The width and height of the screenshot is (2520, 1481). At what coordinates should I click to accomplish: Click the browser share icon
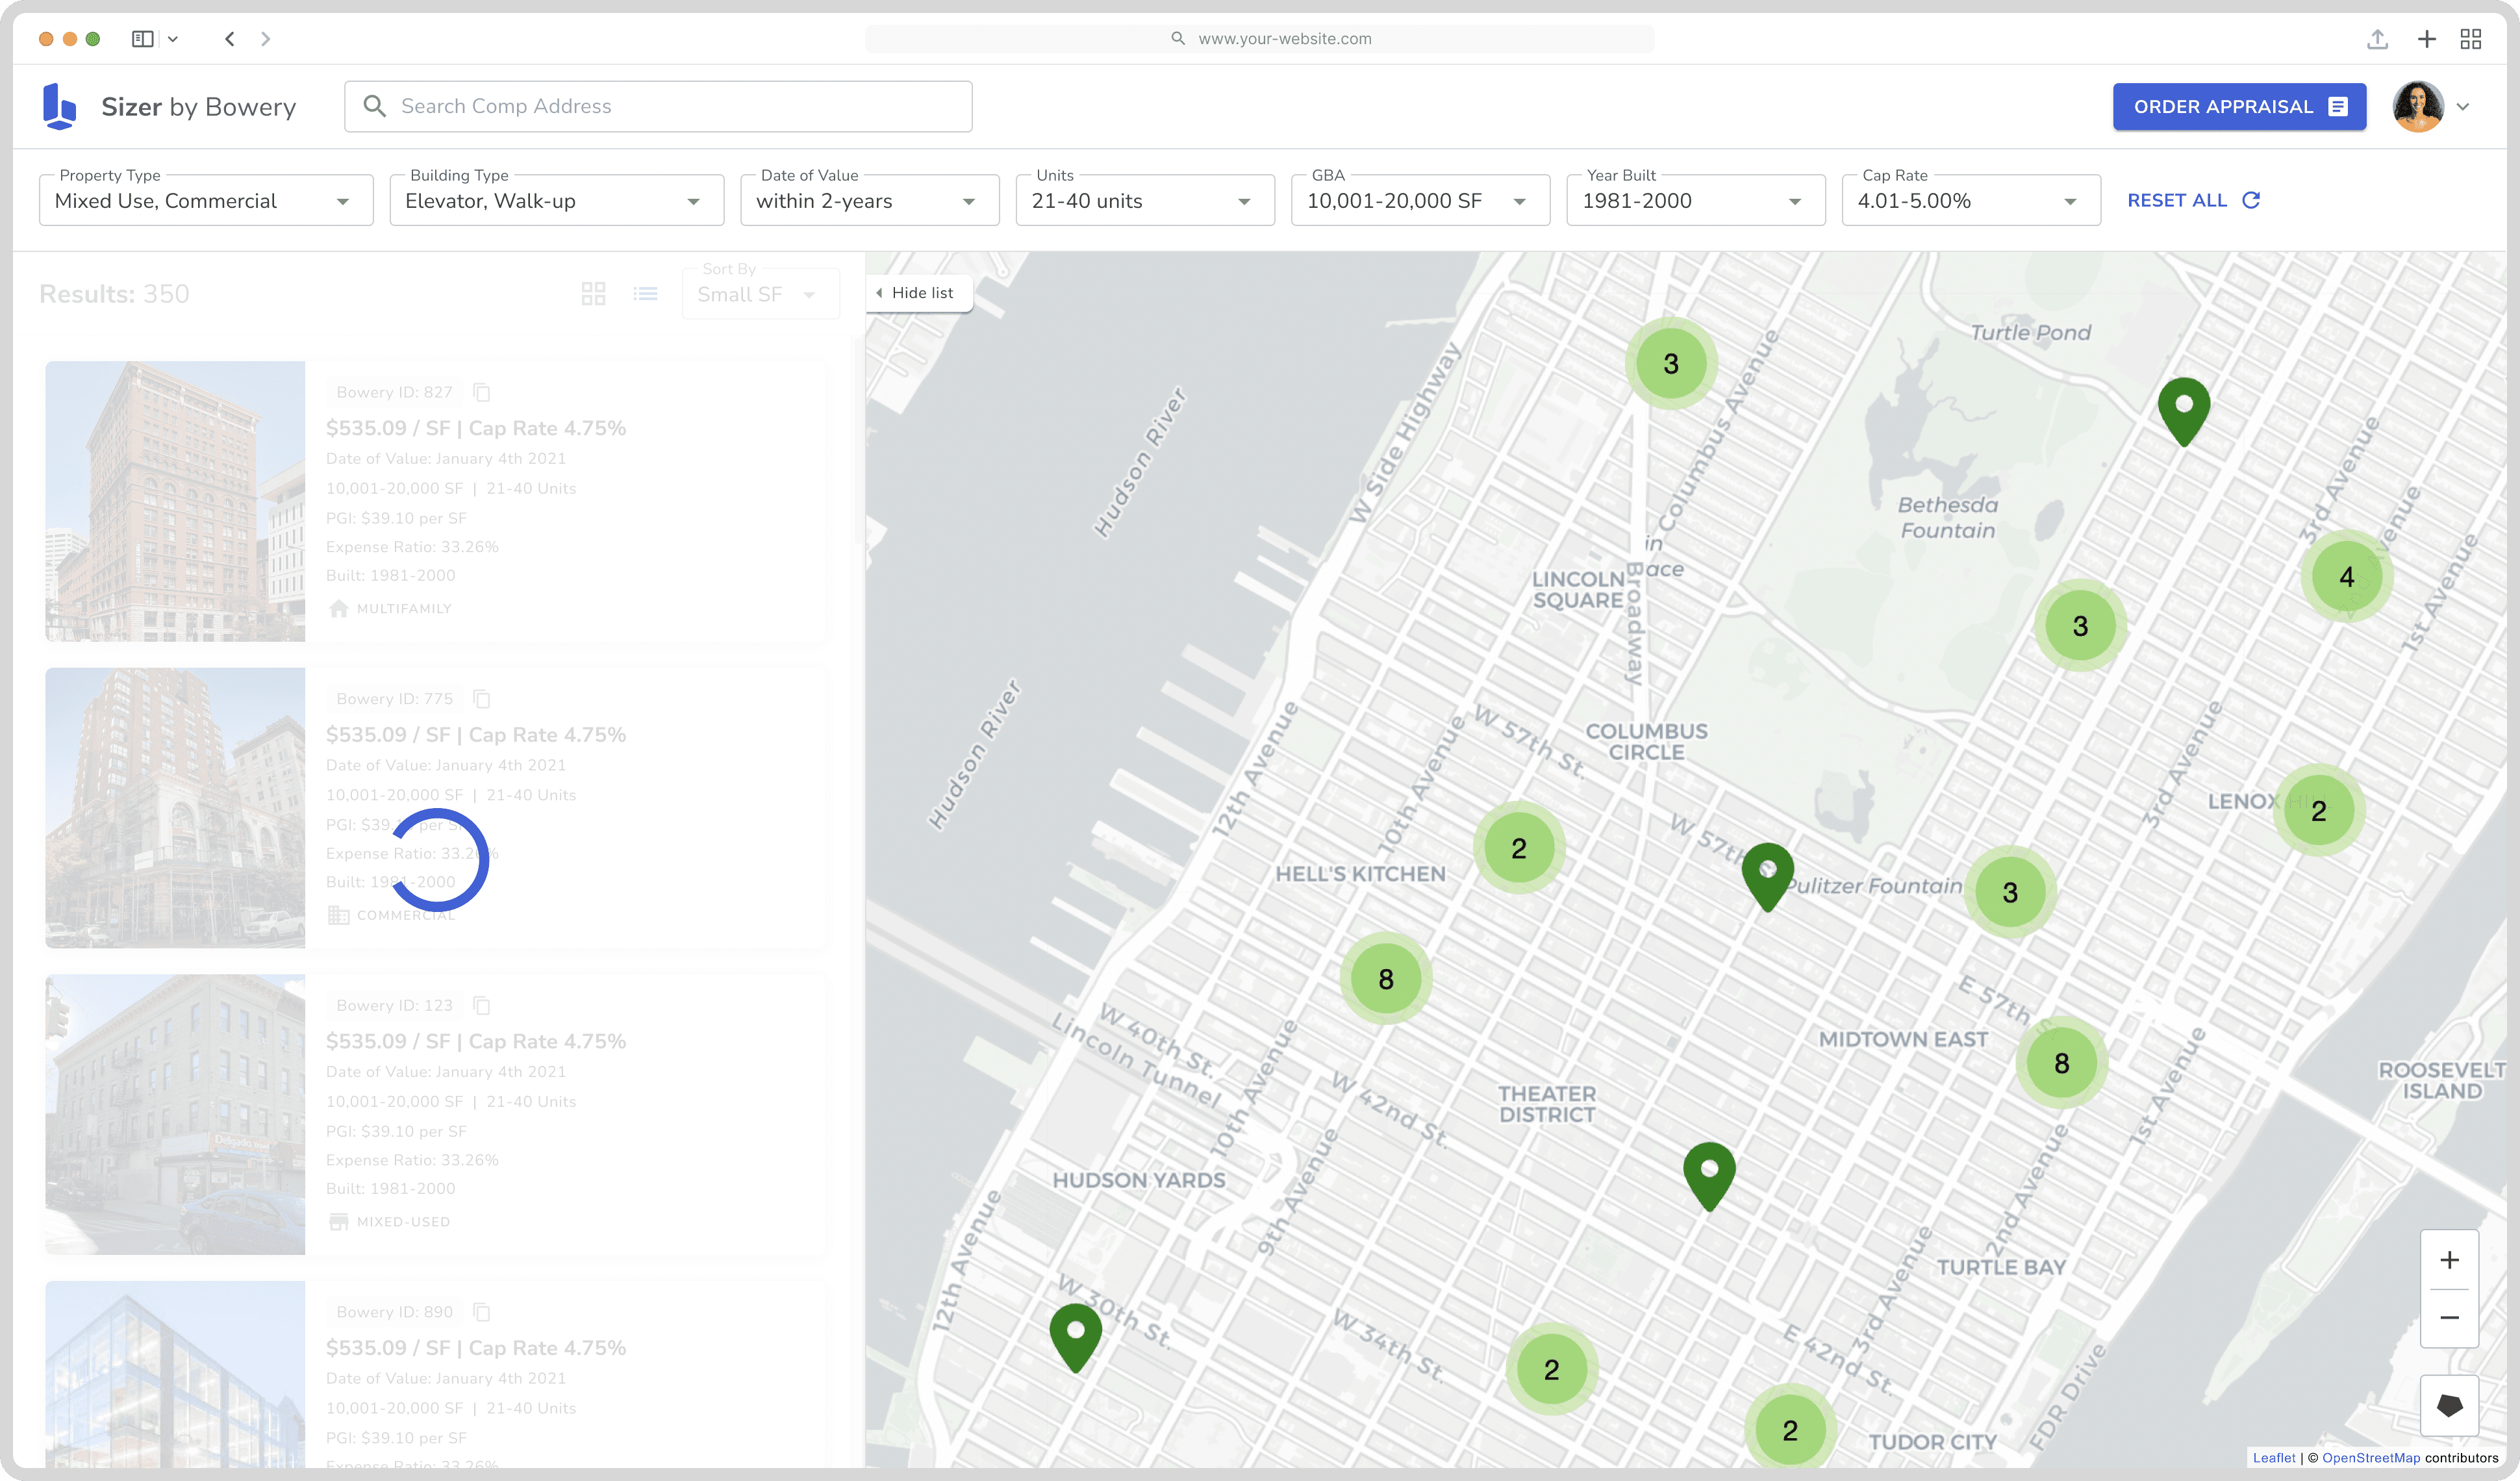tap(2377, 39)
